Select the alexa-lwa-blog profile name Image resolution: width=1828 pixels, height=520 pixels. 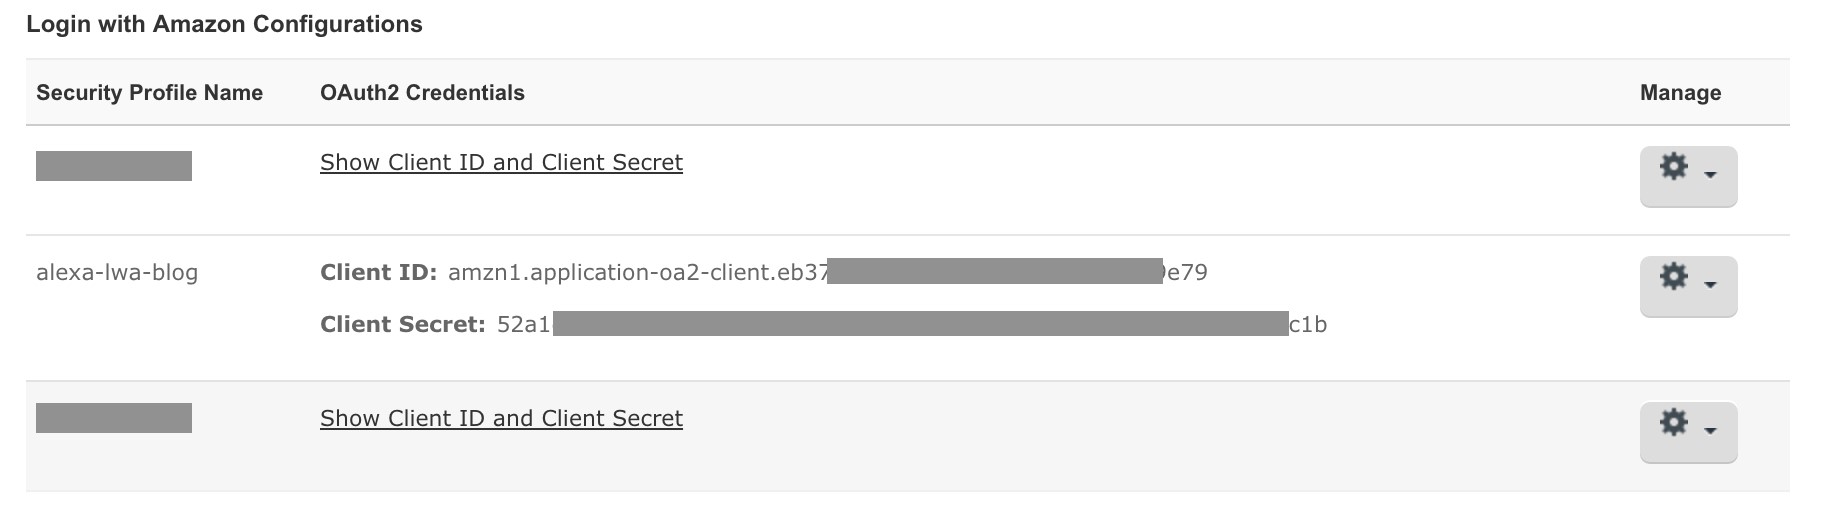pos(117,272)
